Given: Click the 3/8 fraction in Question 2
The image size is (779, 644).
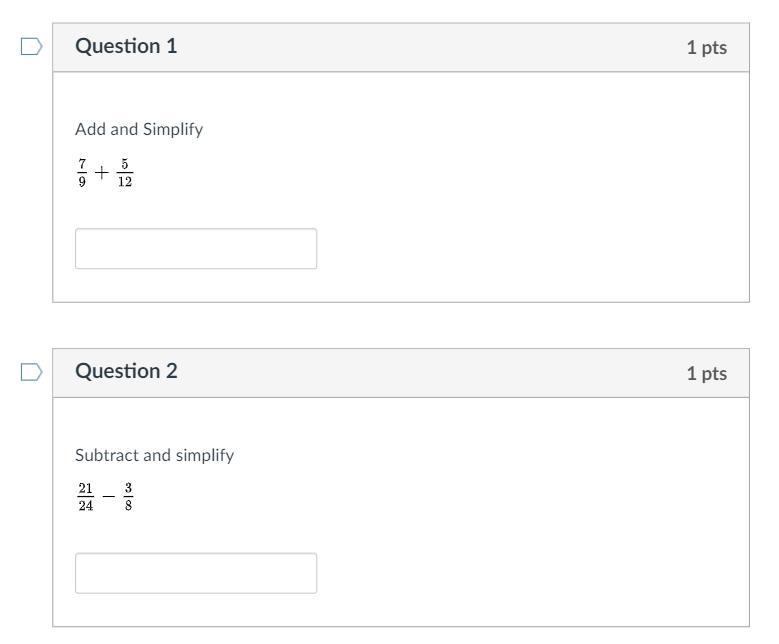Looking at the screenshot, I should coord(129,497).
